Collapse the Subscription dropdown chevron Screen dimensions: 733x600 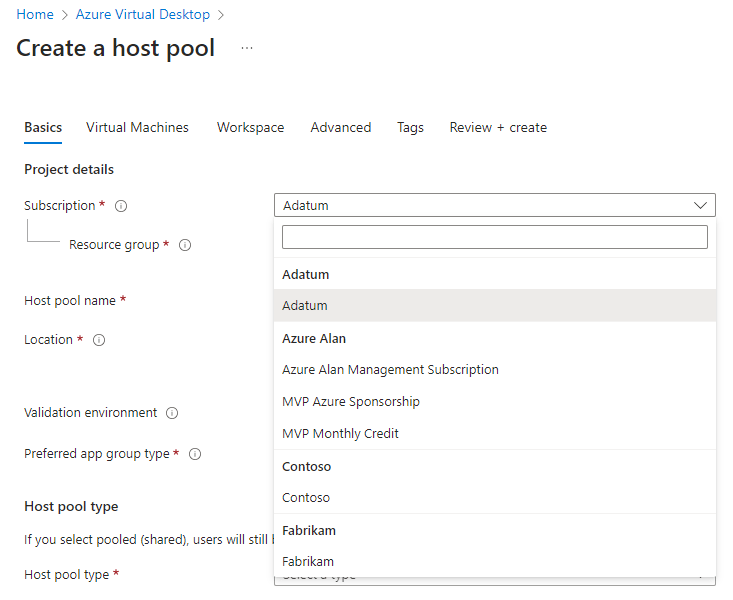pos(699,205)
